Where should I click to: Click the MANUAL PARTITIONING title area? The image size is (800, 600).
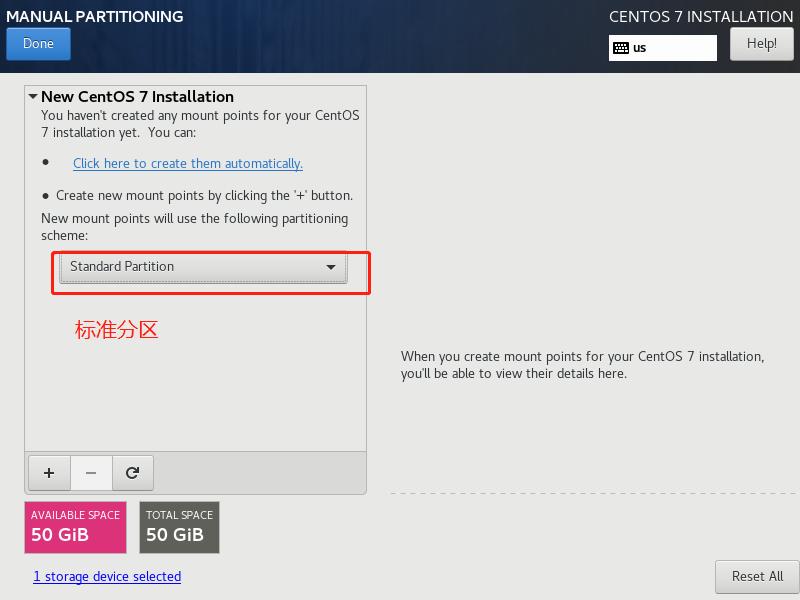pyautogui.click(x=95, y=16)
